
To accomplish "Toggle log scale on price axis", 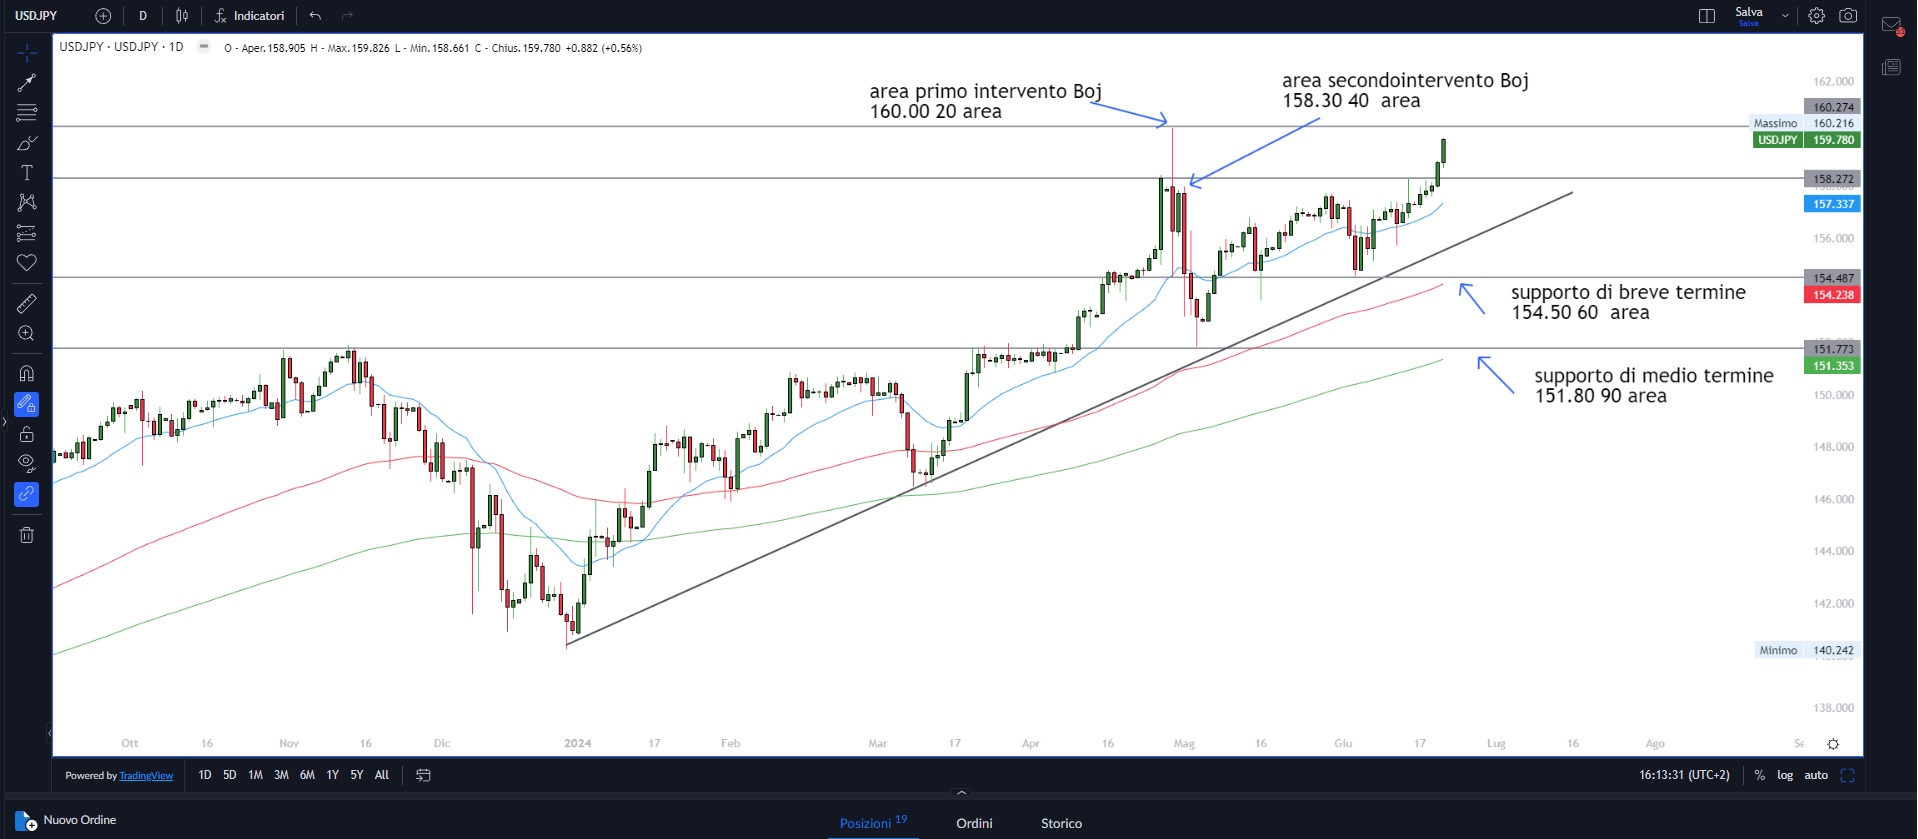I will [1785, 775].
